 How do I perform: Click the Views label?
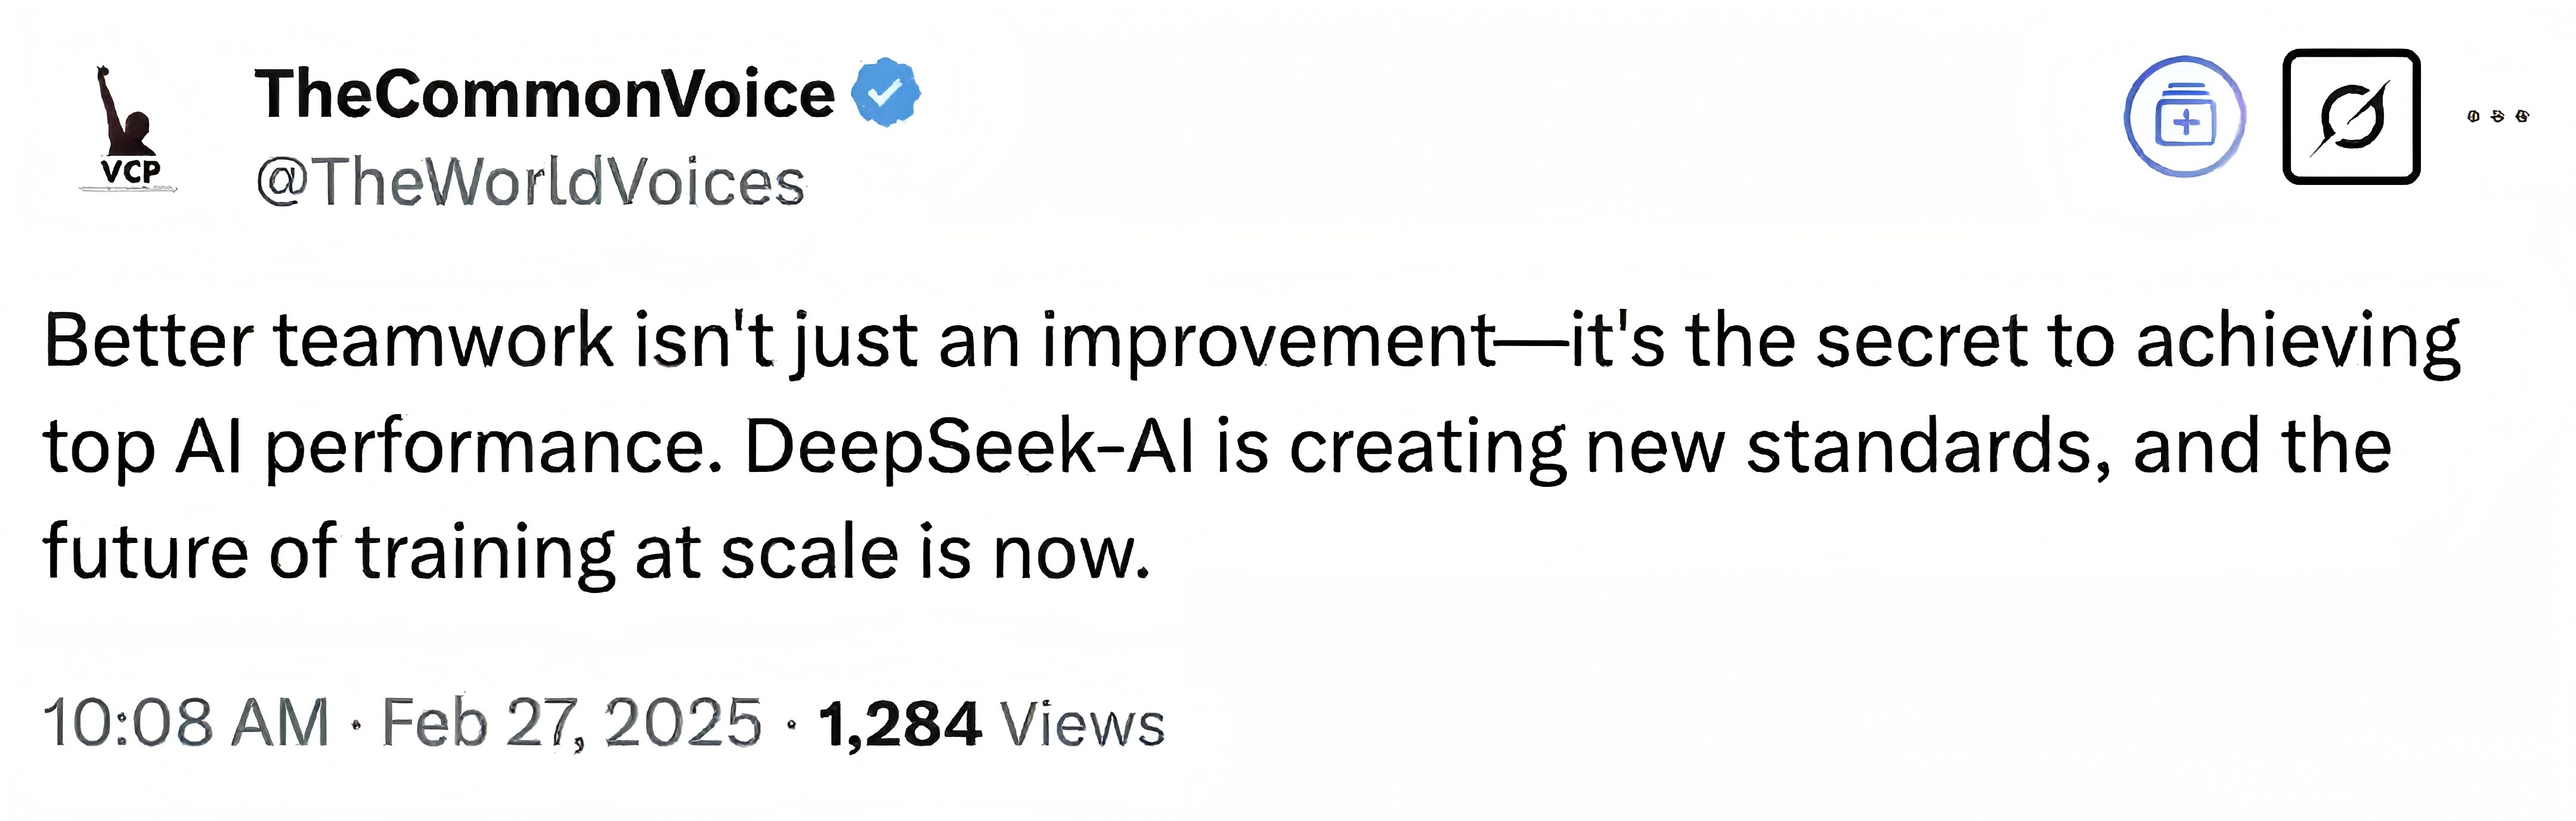[1083, 724]
